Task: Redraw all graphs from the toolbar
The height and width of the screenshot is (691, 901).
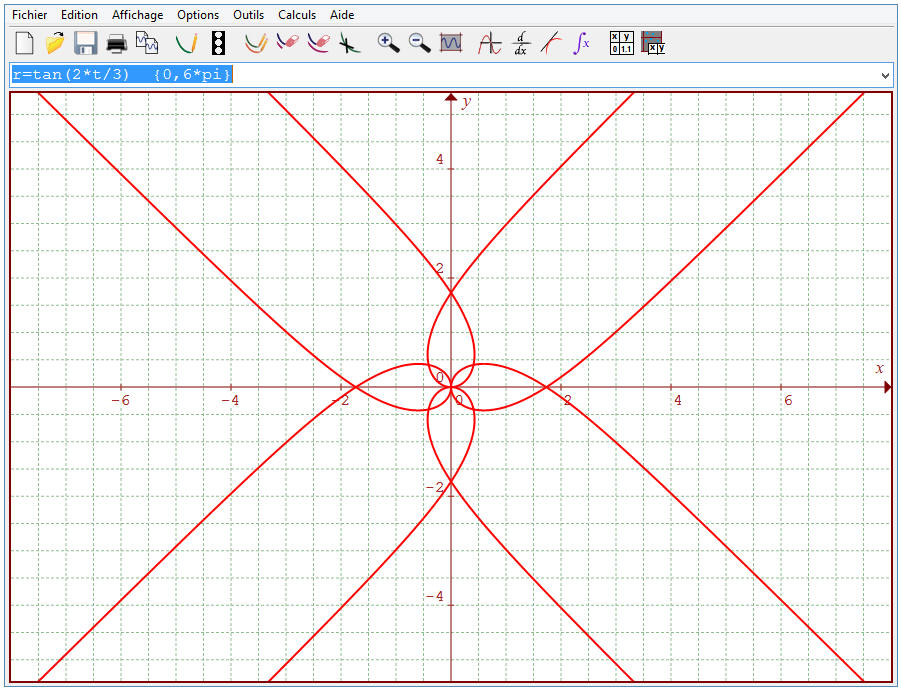Action: [x=256, y=43]
